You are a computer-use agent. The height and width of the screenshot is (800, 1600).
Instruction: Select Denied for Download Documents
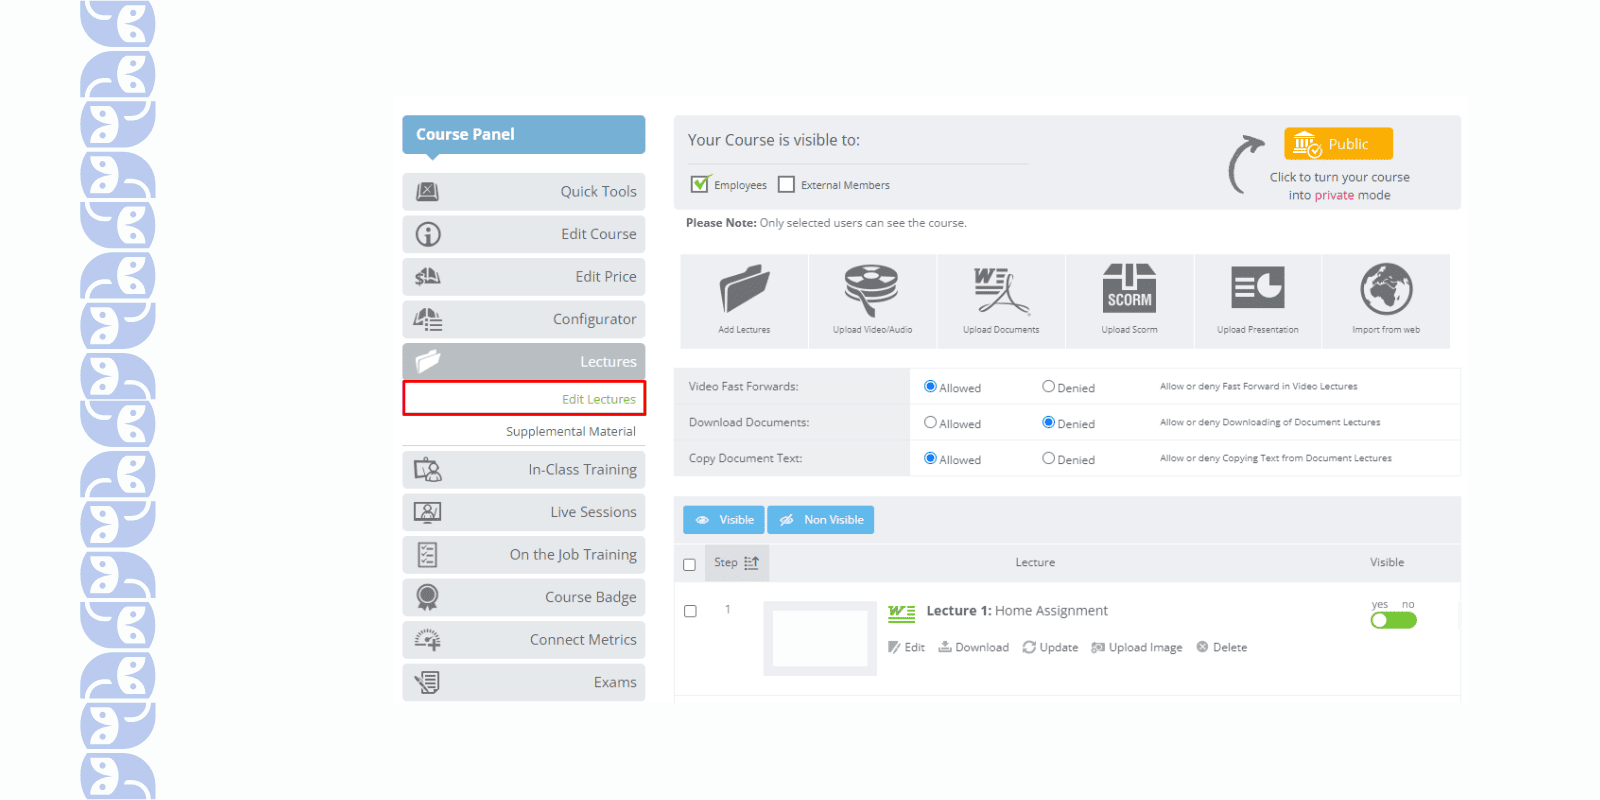pyautogui.click(x=1048, y=422)
